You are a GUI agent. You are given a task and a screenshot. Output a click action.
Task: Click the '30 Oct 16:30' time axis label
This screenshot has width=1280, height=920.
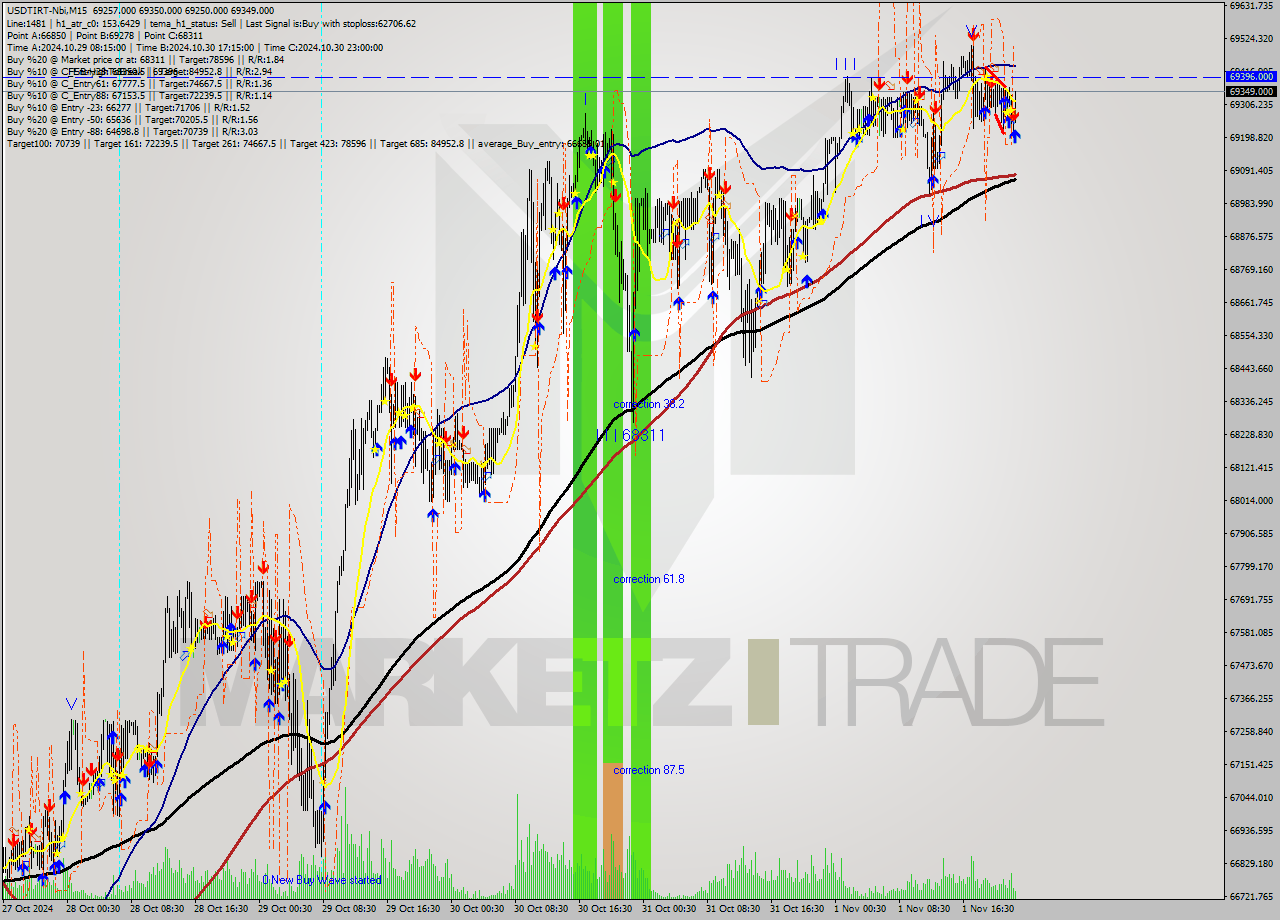point(606,909)
